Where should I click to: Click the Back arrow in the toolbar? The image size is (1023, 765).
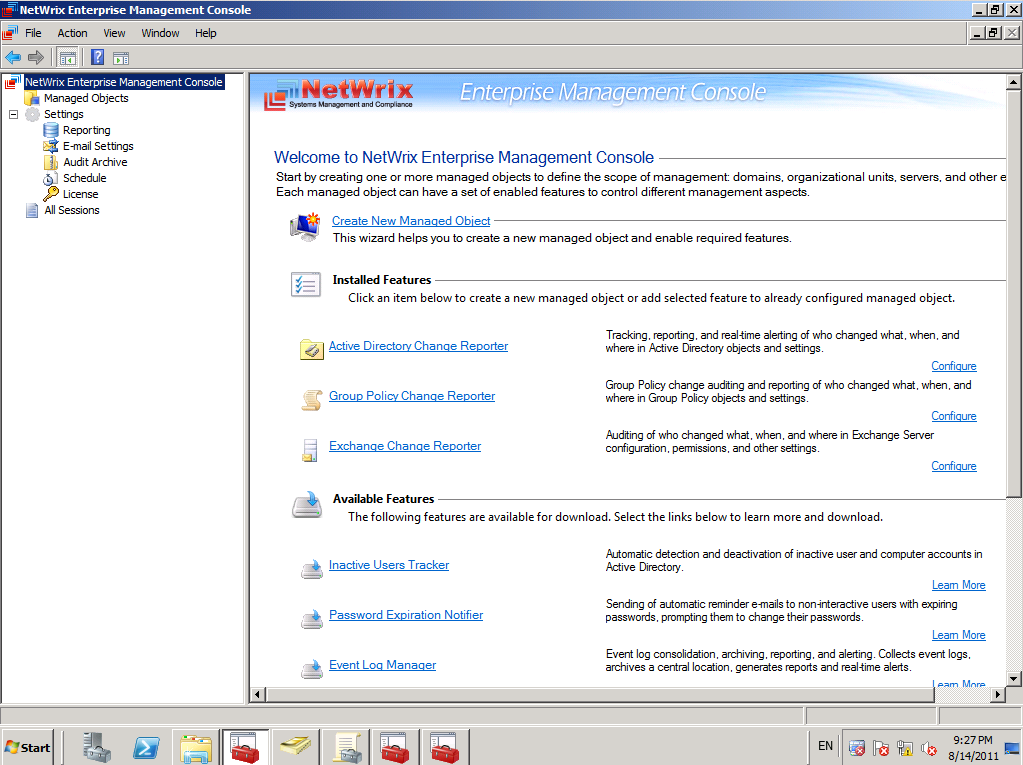click(13, 57)
